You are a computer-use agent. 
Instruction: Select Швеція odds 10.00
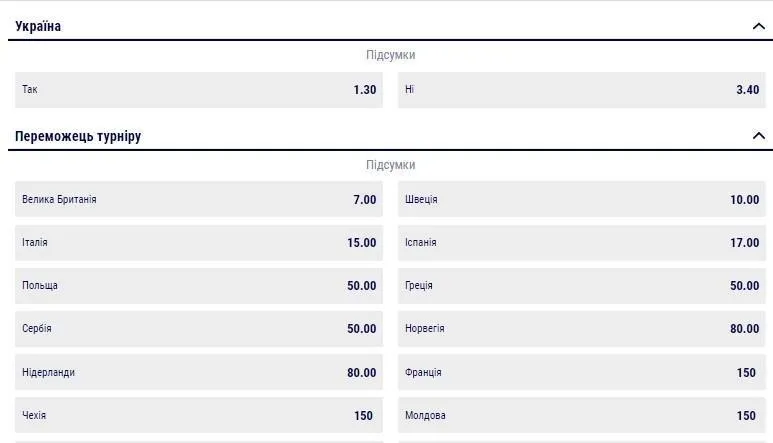(581, 200)
